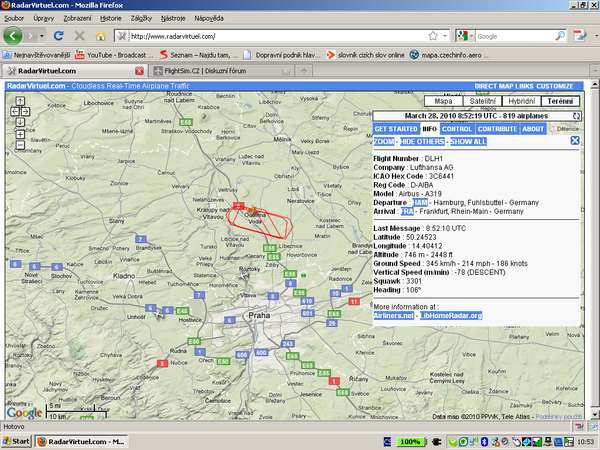Open HAM departure airport link

pos(420,202)
